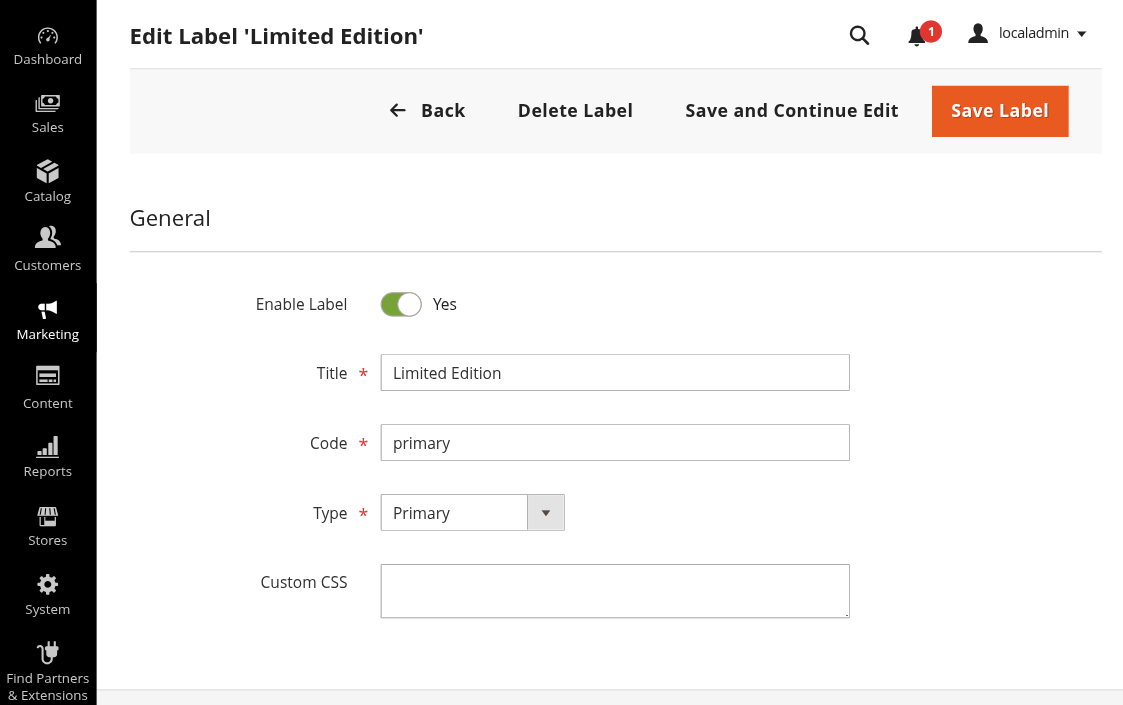Open the Type dropdown
Viewport: 1123px width, 705px height.
[472, 513]
